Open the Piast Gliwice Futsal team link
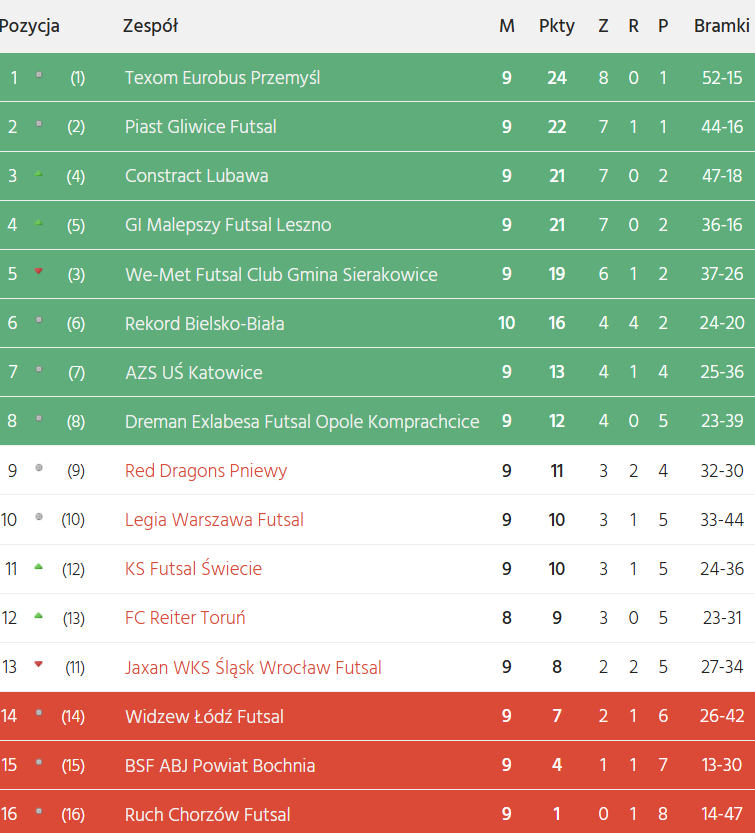Viewport: 755px width, 833px height. point(200,127)
